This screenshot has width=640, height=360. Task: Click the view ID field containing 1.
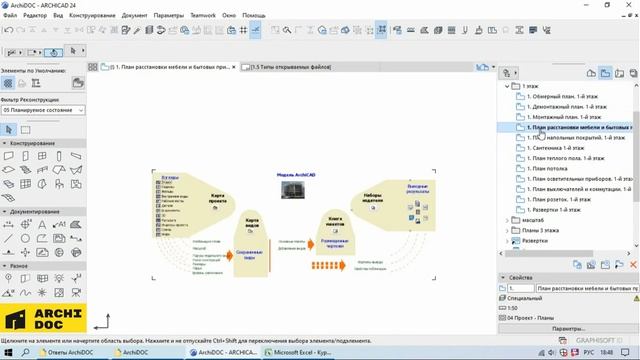click(520, 288)
